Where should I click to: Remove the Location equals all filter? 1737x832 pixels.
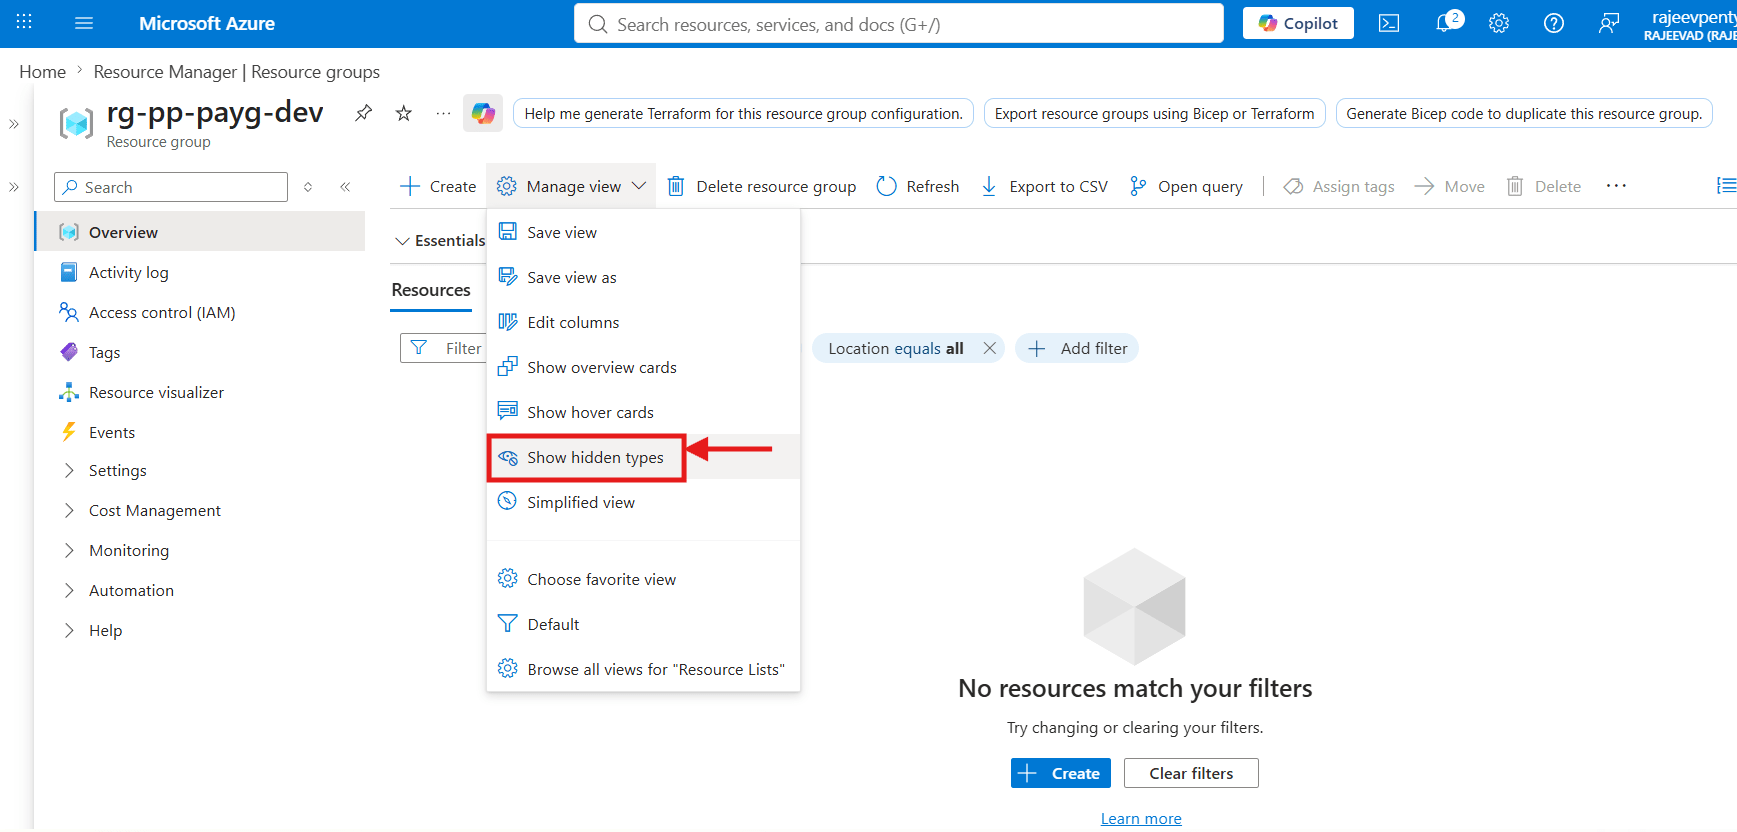click(x=989, y=348)
